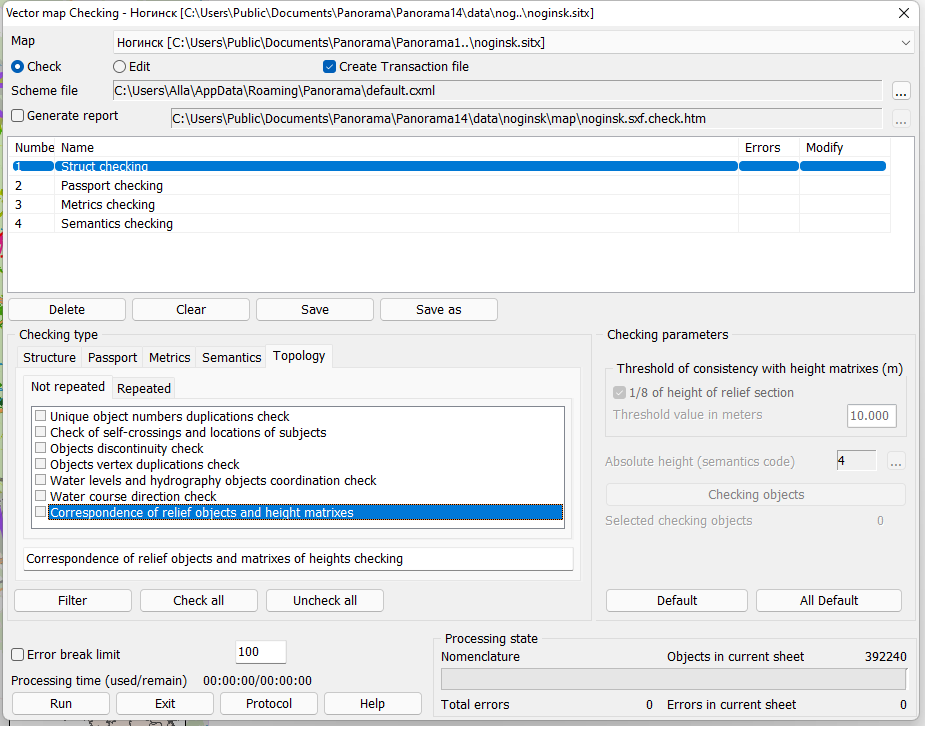Open the Protocol button
The width and height of the screenshot is (927, 735).
click(269, 704)
